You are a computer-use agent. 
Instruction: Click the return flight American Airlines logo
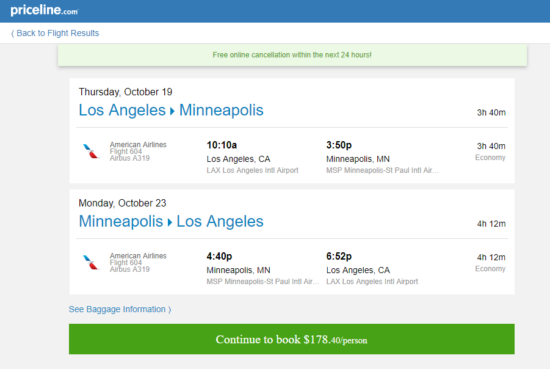[90, 262]
